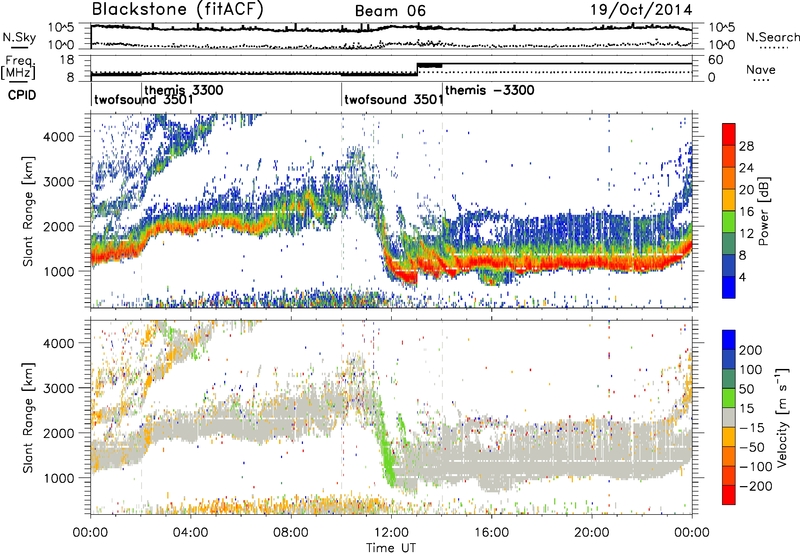This screenshot has width=800, height=554.
Task: Click the blue 200 m/s velocity swatch
Action: 729,340
